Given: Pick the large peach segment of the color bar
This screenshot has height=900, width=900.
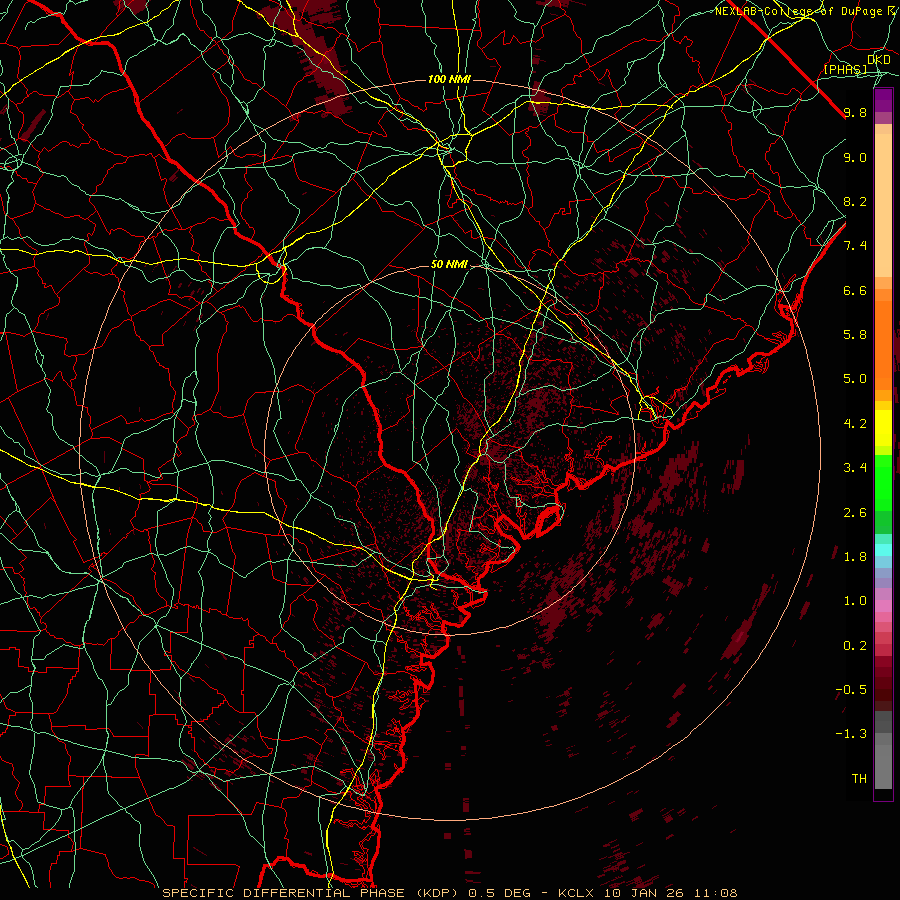Looking at the screenshot, I should [883, 205].
